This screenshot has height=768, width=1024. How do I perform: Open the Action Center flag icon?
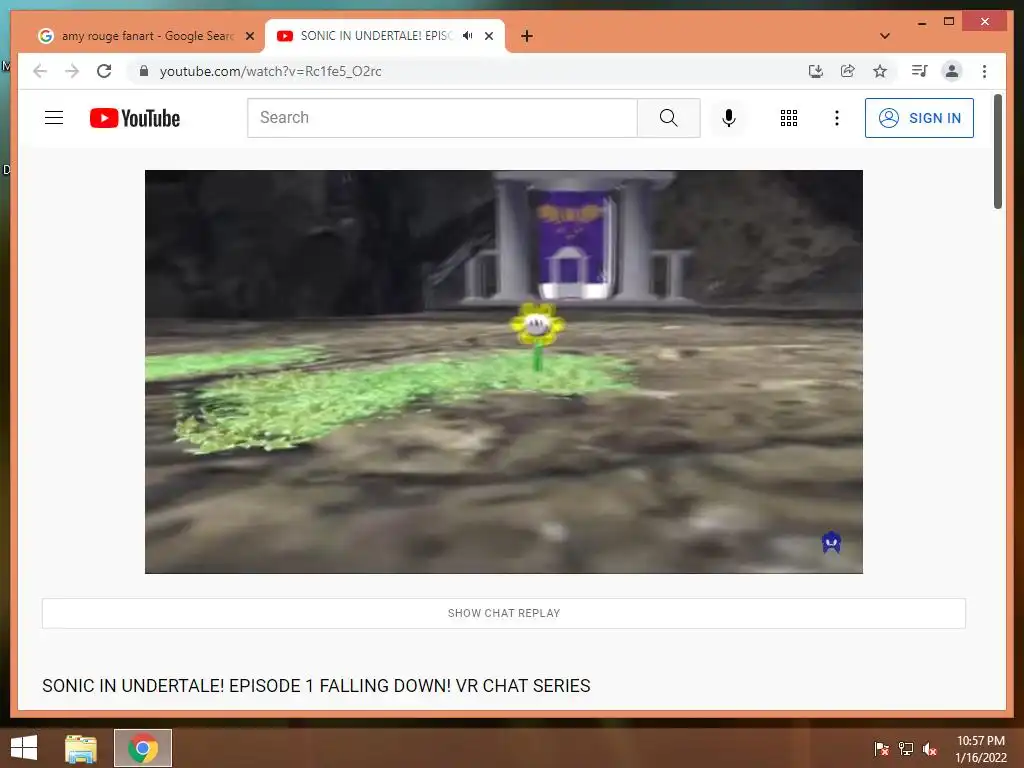click(882, 748)
